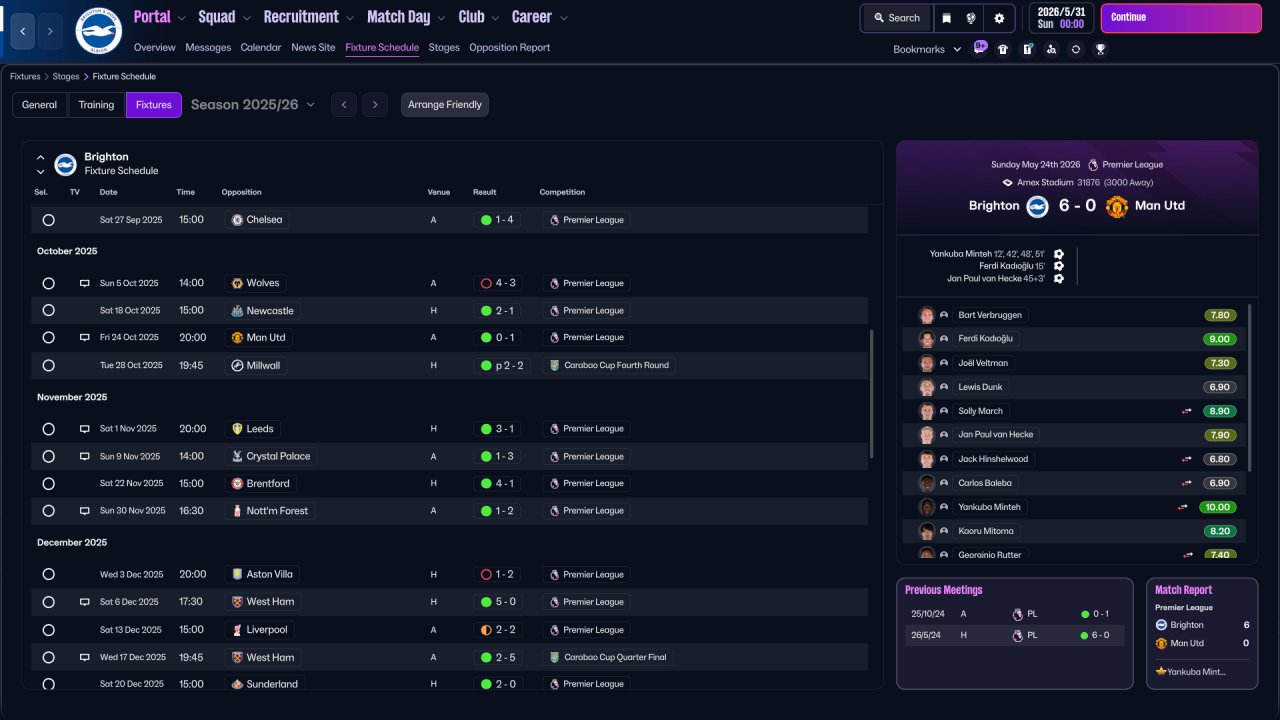Switch to the Training tab
This screenshot has width=1280, height=720.
point(97,105)
